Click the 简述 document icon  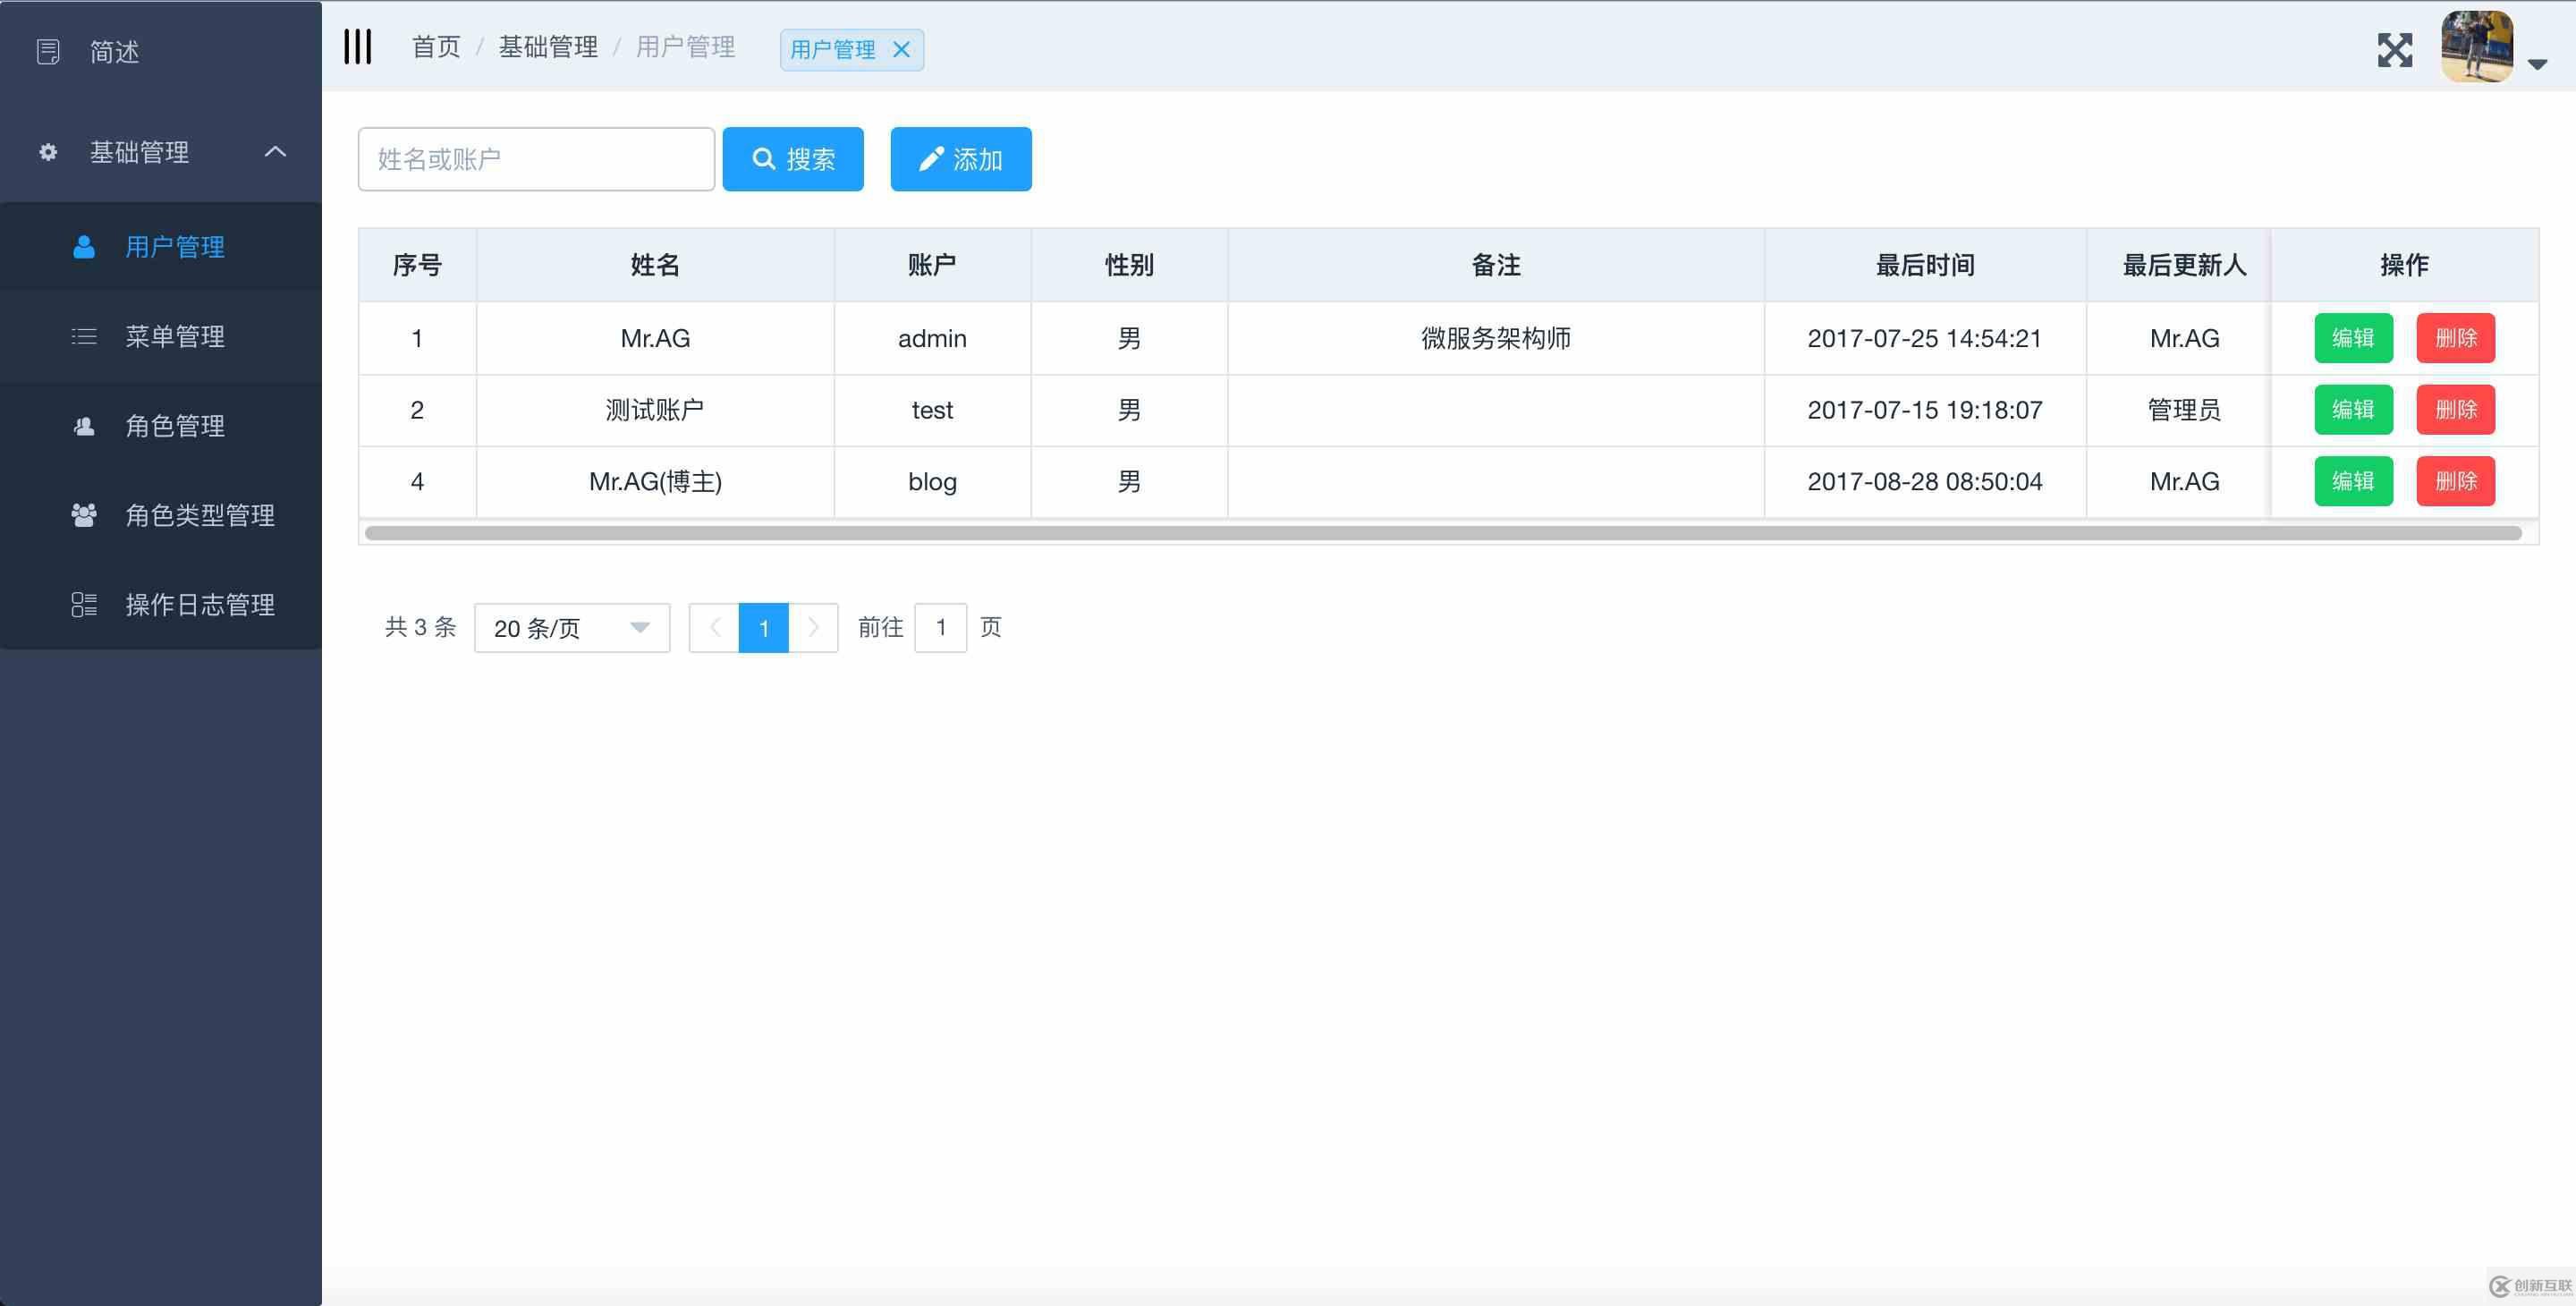click(48, 51)
